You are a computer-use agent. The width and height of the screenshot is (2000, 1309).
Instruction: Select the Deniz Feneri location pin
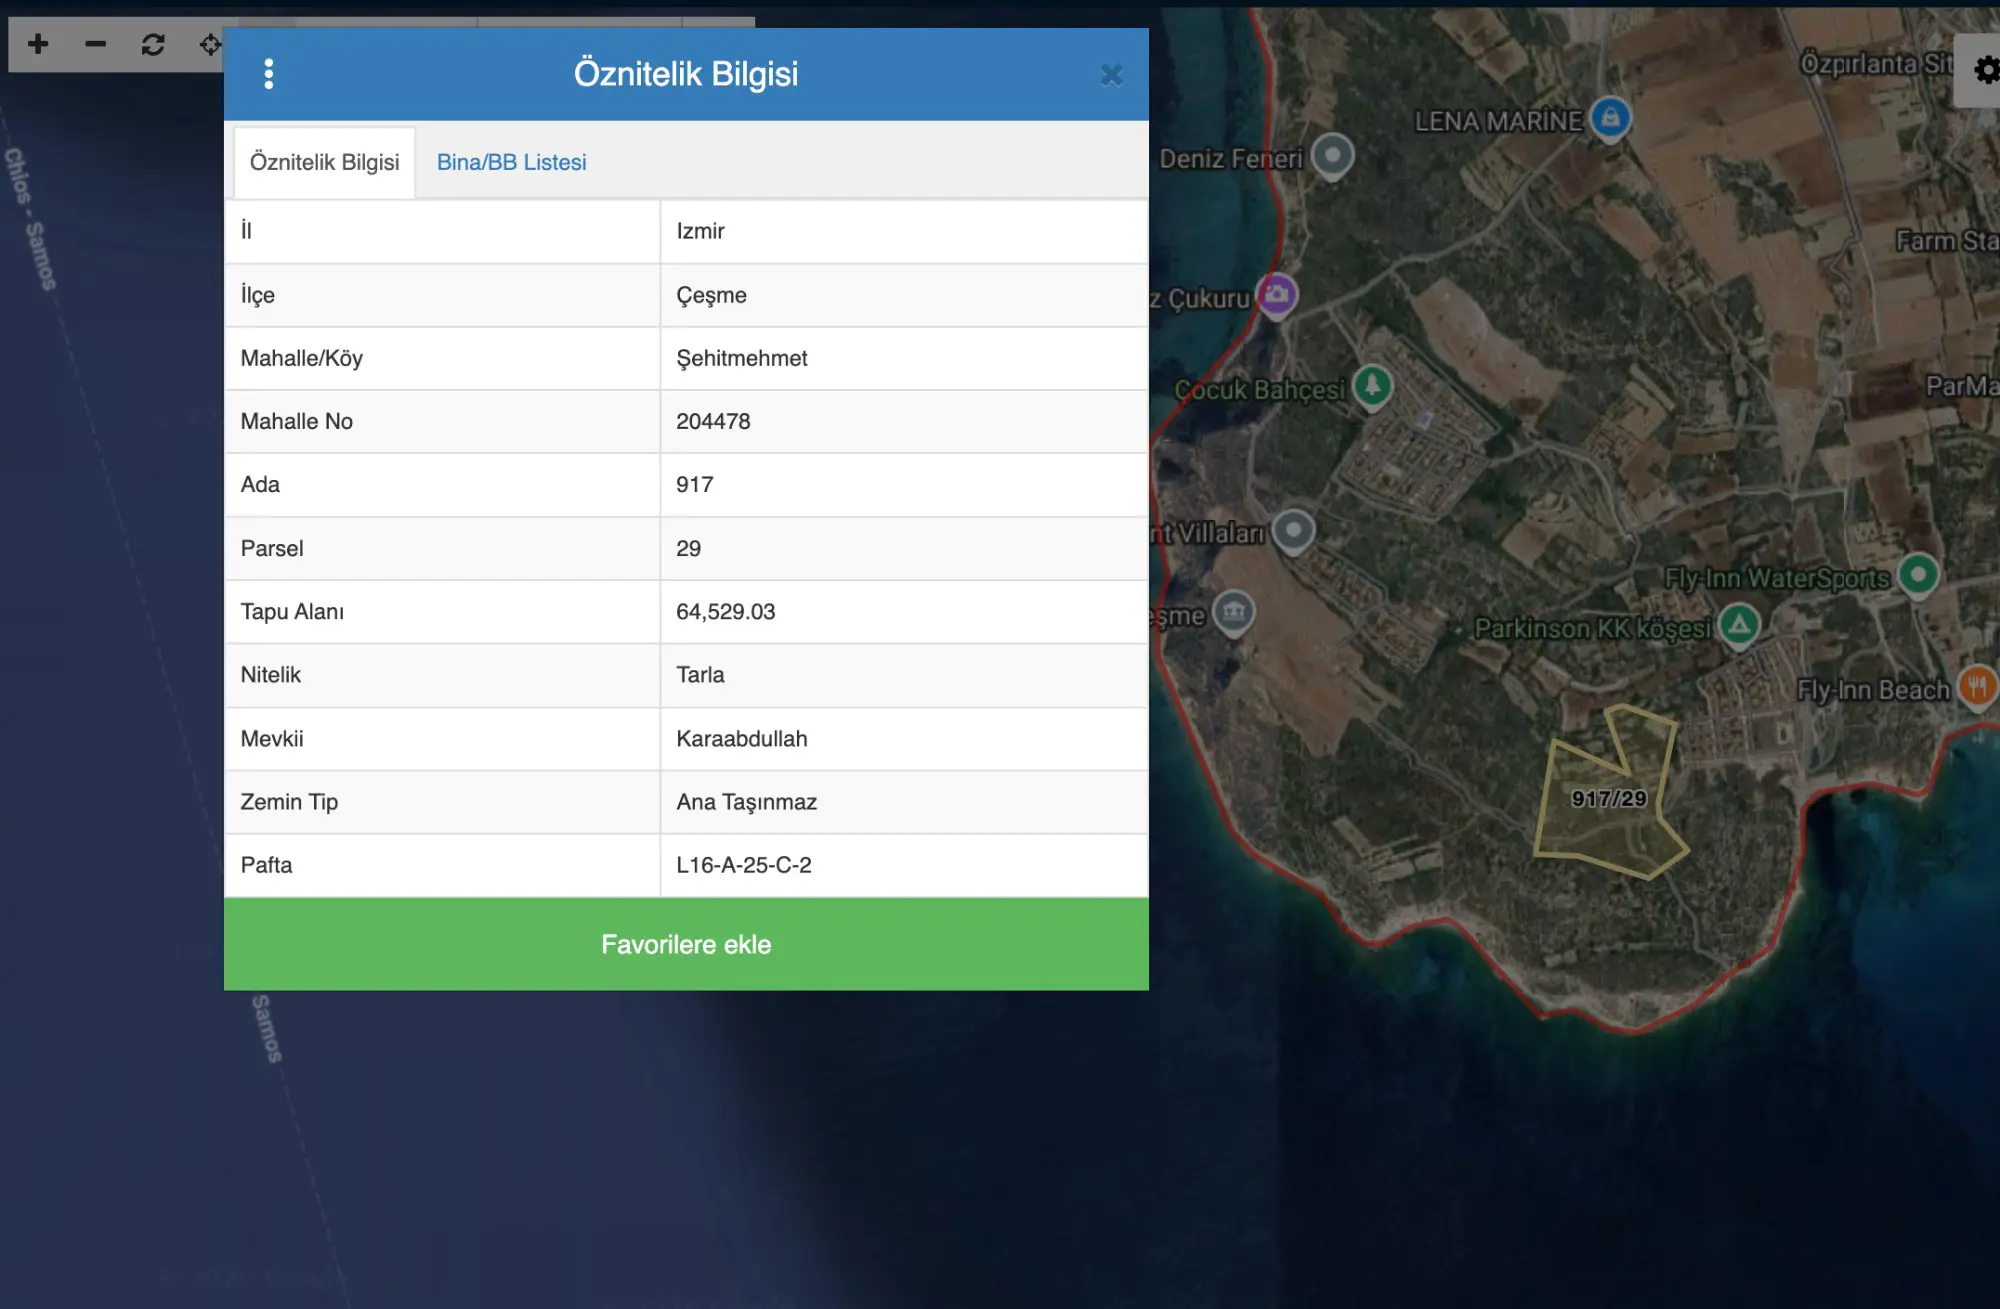click(1332, 156)
